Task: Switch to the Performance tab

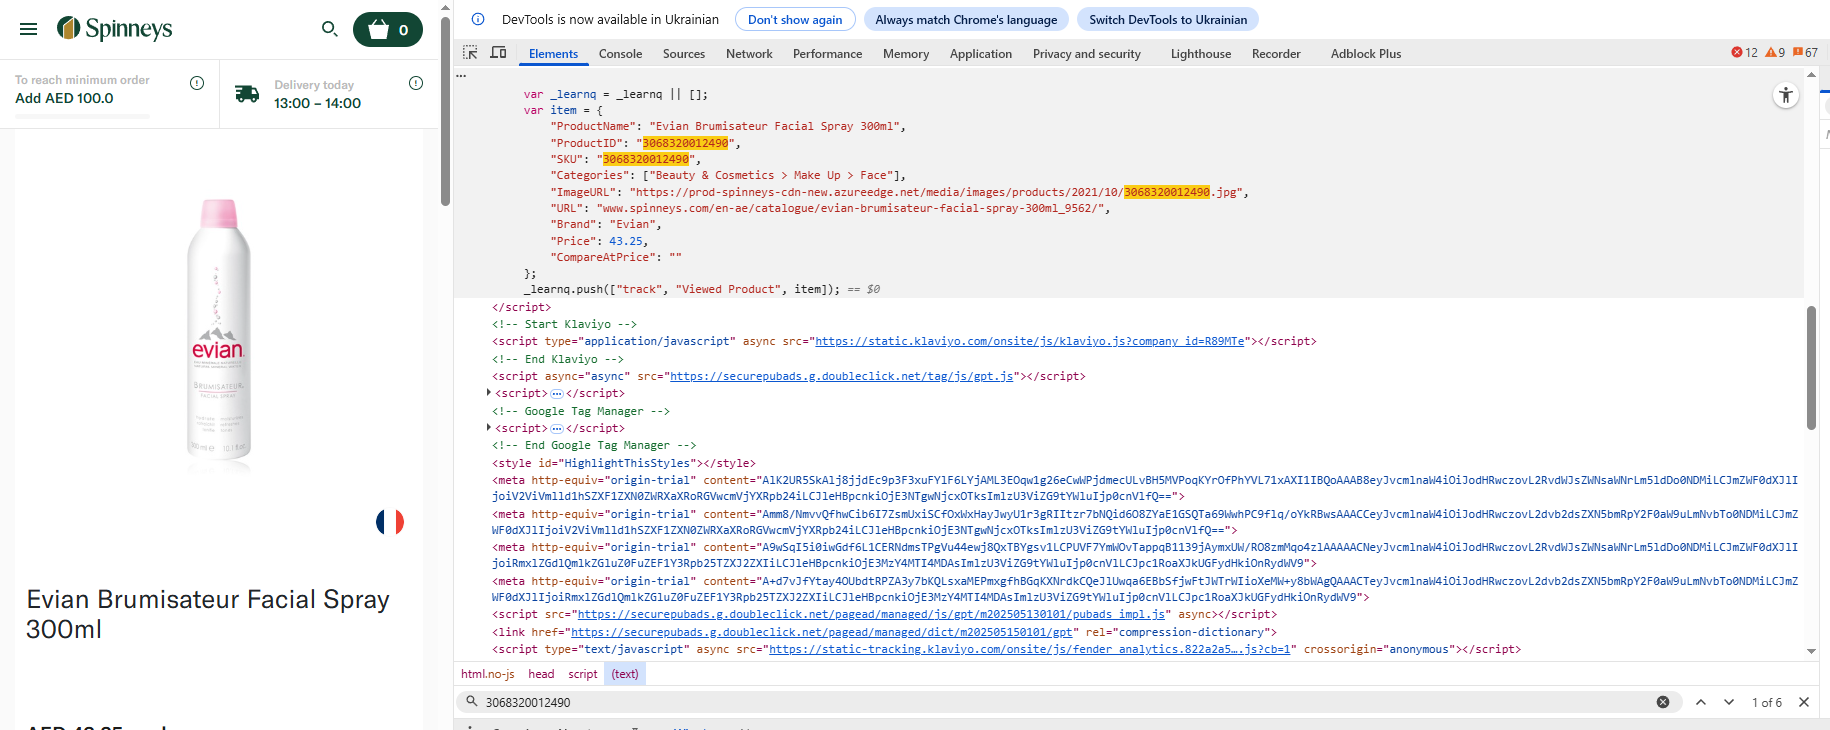Action: click(x=827, y=54)
